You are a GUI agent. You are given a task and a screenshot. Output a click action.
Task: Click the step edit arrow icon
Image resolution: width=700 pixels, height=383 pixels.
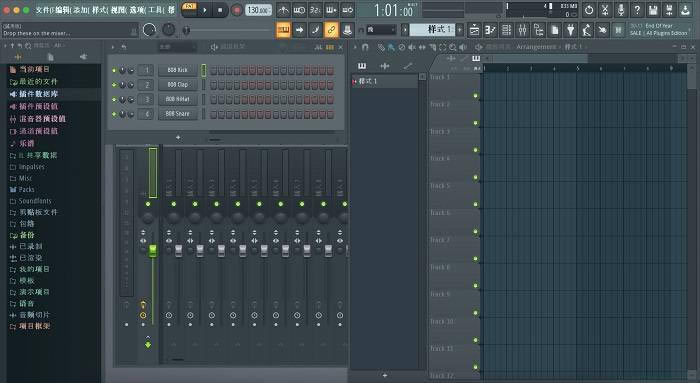(x=300, y=30)
